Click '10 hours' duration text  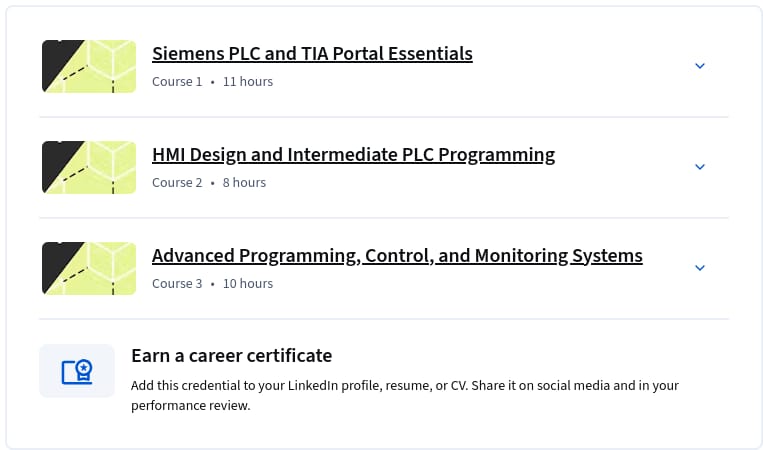[x=248, y=284]
